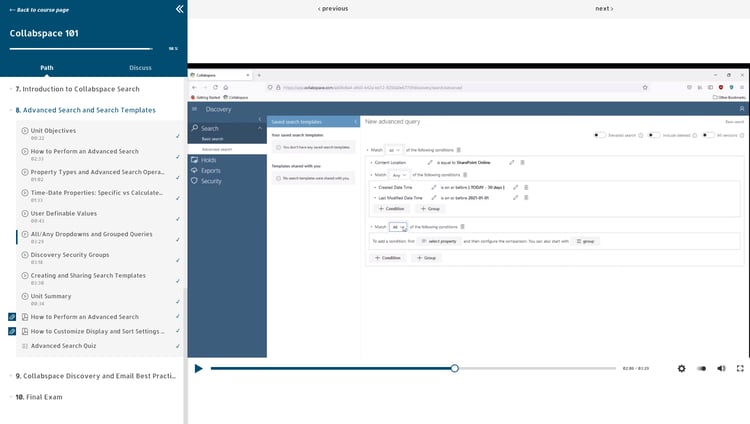
Task: Toggle the All versions switch
Action: [x=707, y=134]
